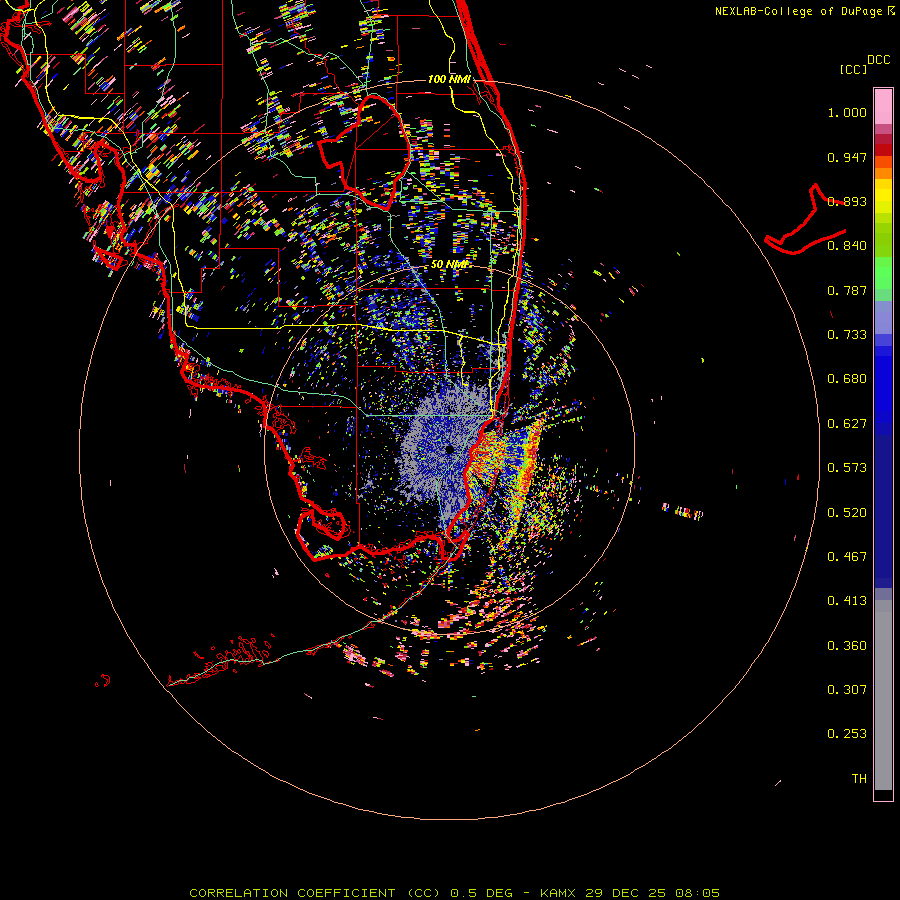This screenshot has width=900, height=900.
Task: Click the 100 NMI range ring label
Action: click(449, 79)
